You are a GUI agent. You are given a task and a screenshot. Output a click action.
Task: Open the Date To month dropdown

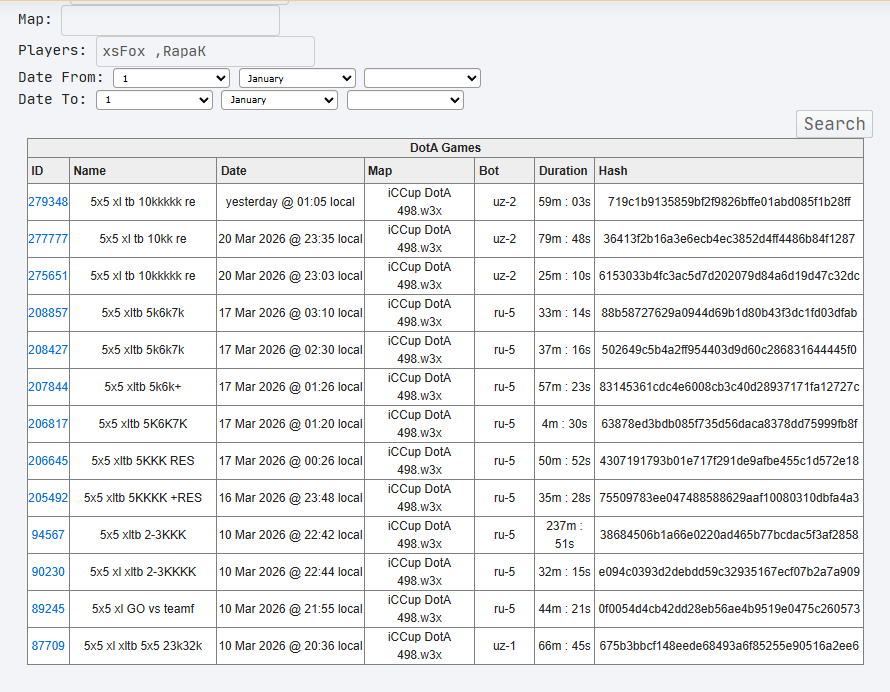pyautogui.click(x=279, y=100)
